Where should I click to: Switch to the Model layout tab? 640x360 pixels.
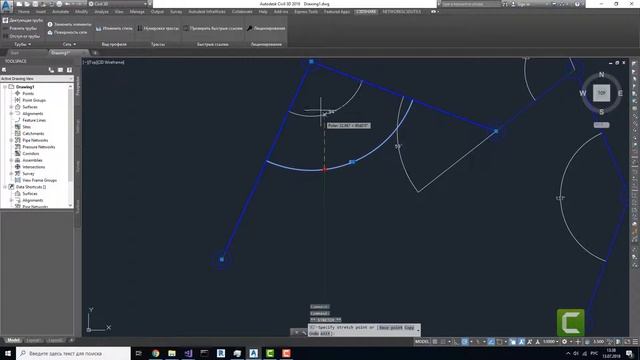coord(13,340)
